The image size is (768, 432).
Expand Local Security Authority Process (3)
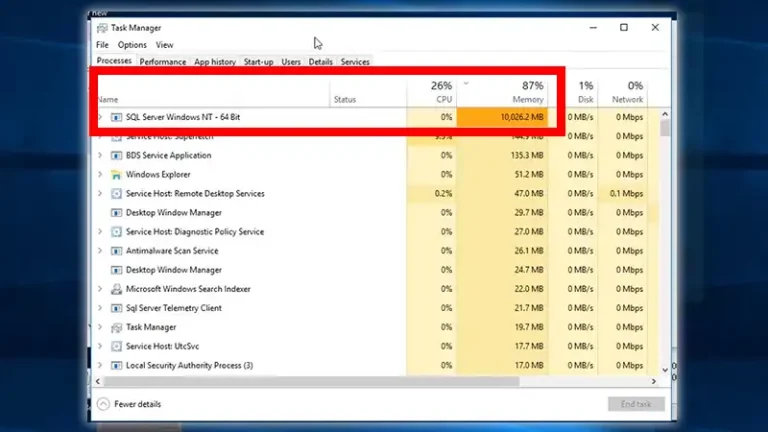tap(100, 365)
